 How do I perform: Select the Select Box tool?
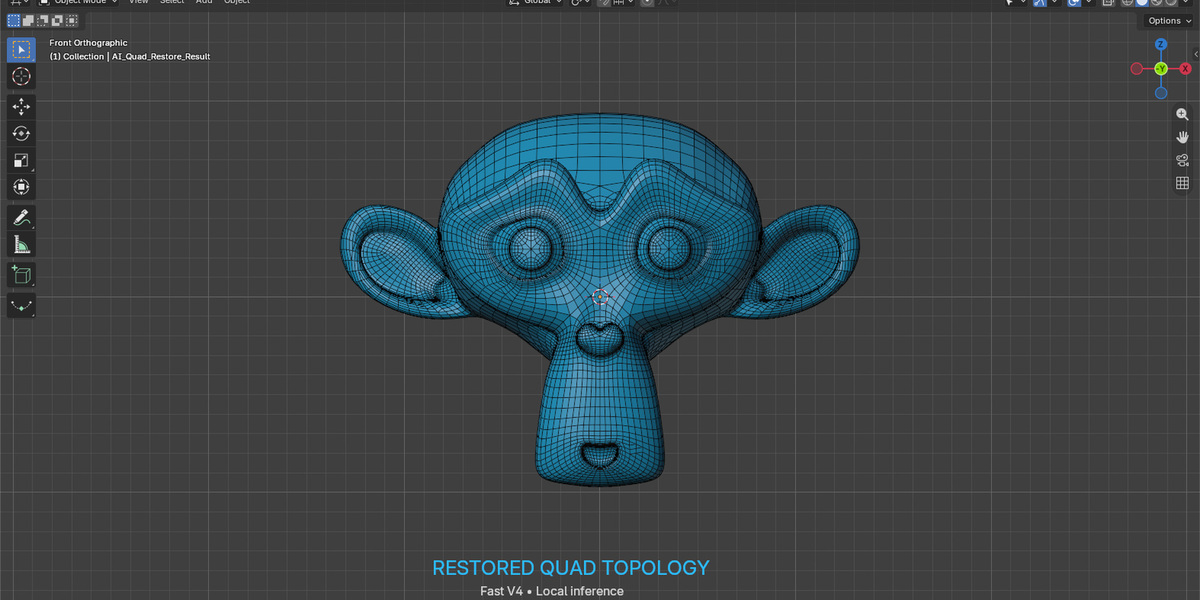[x=21, y=49]
